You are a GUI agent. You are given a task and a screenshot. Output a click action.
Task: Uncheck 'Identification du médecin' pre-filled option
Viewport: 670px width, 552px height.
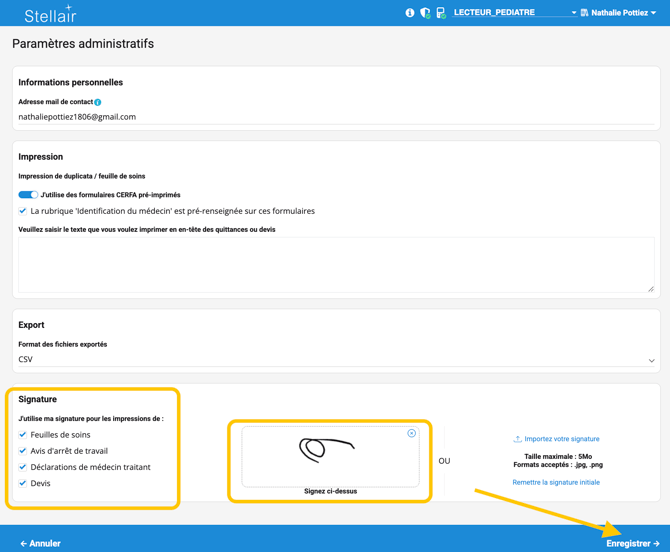coord(23,211)
